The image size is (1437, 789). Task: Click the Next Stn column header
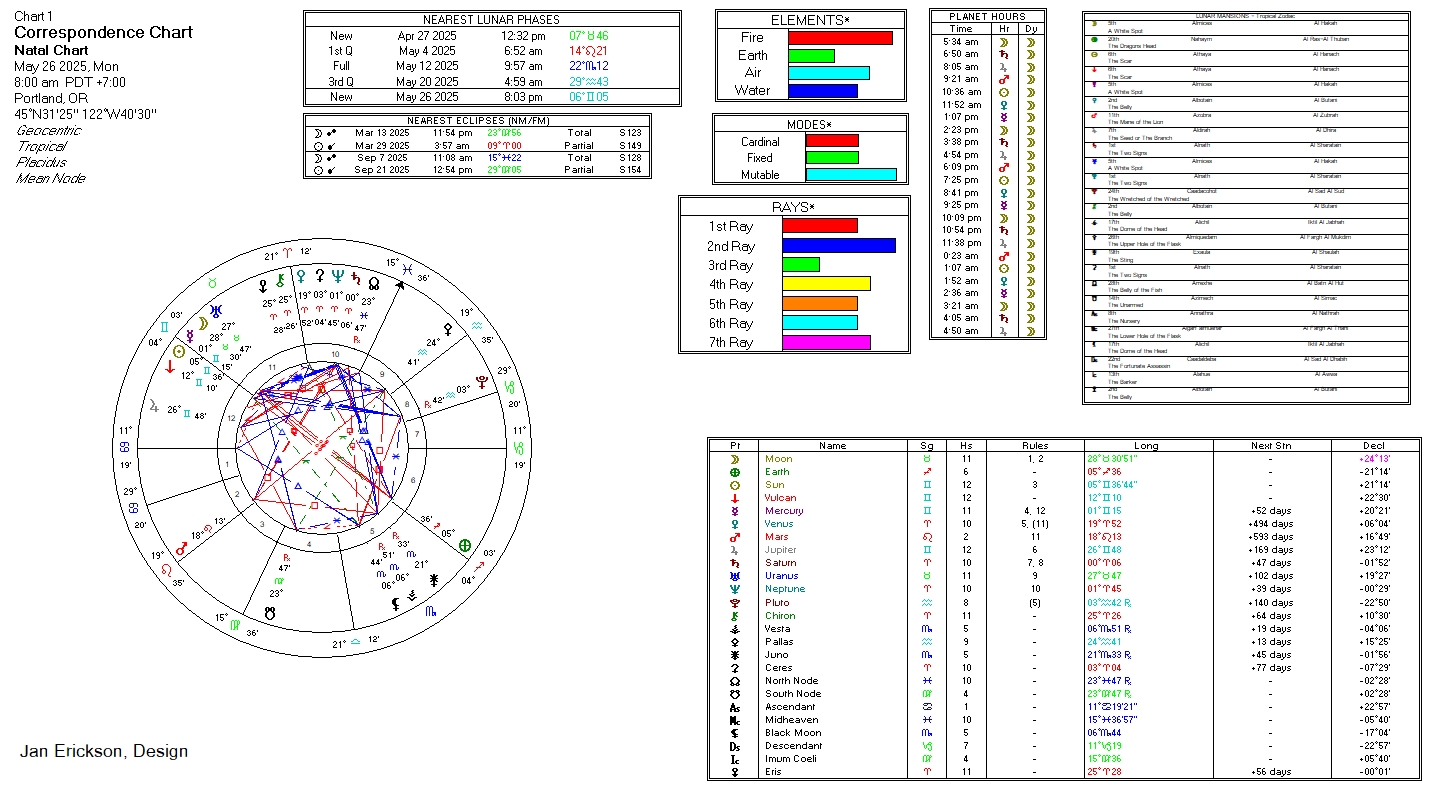[1270, 446]
